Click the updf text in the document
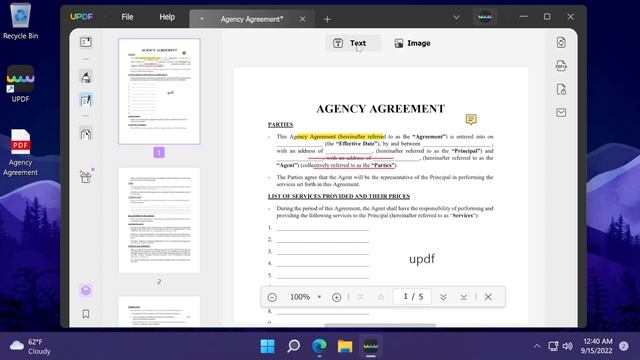Screen dimensions: 640x360 (x=422, y=259)
